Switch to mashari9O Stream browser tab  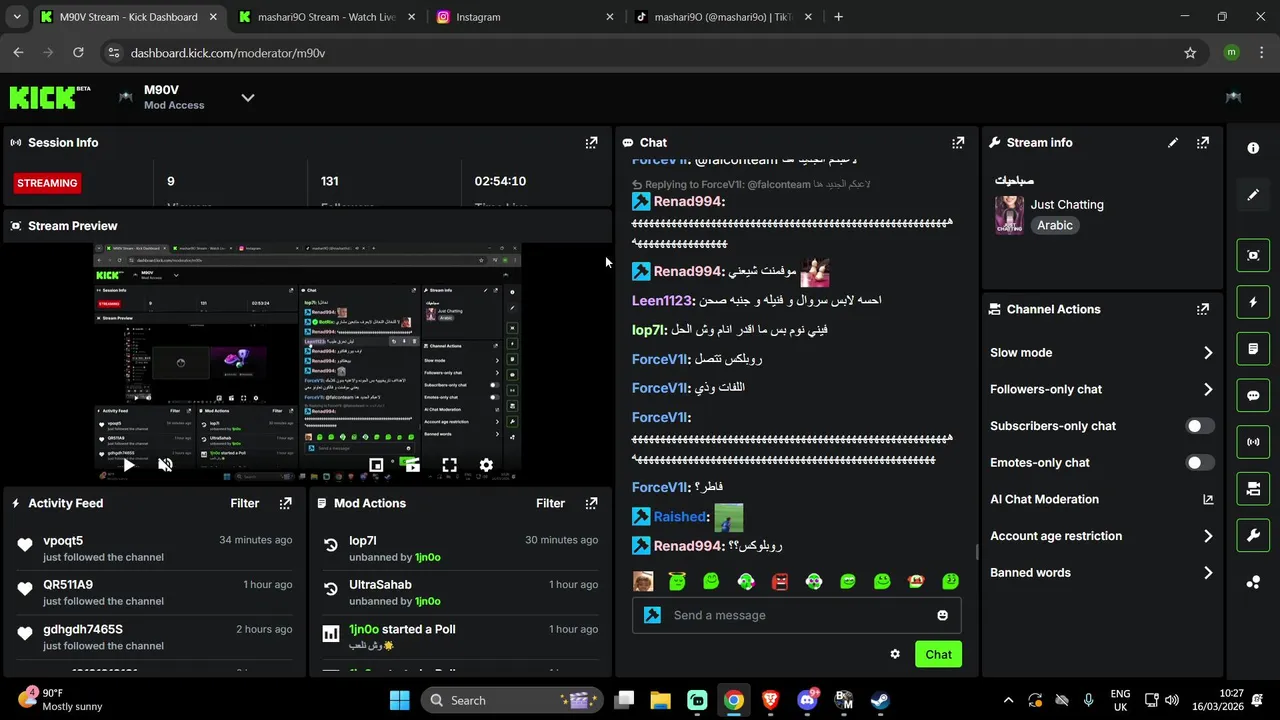pyautogui.click(x=327, y=17)
